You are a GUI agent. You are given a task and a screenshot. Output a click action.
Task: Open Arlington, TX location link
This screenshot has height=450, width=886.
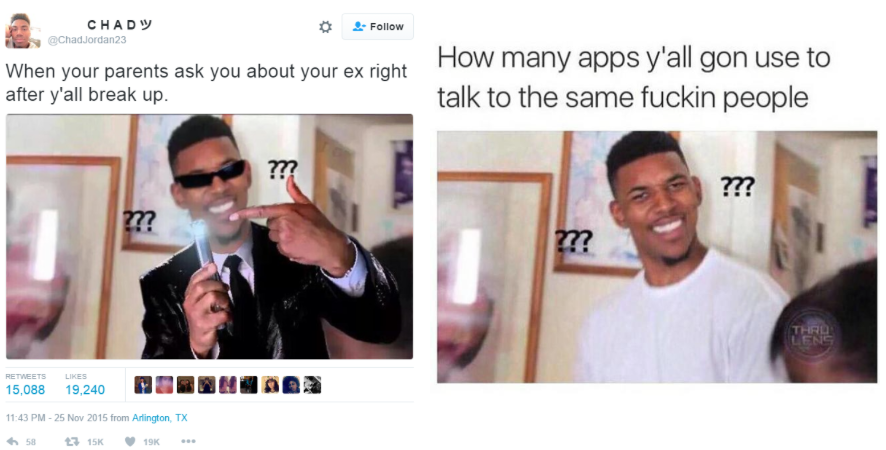point(159,418)
